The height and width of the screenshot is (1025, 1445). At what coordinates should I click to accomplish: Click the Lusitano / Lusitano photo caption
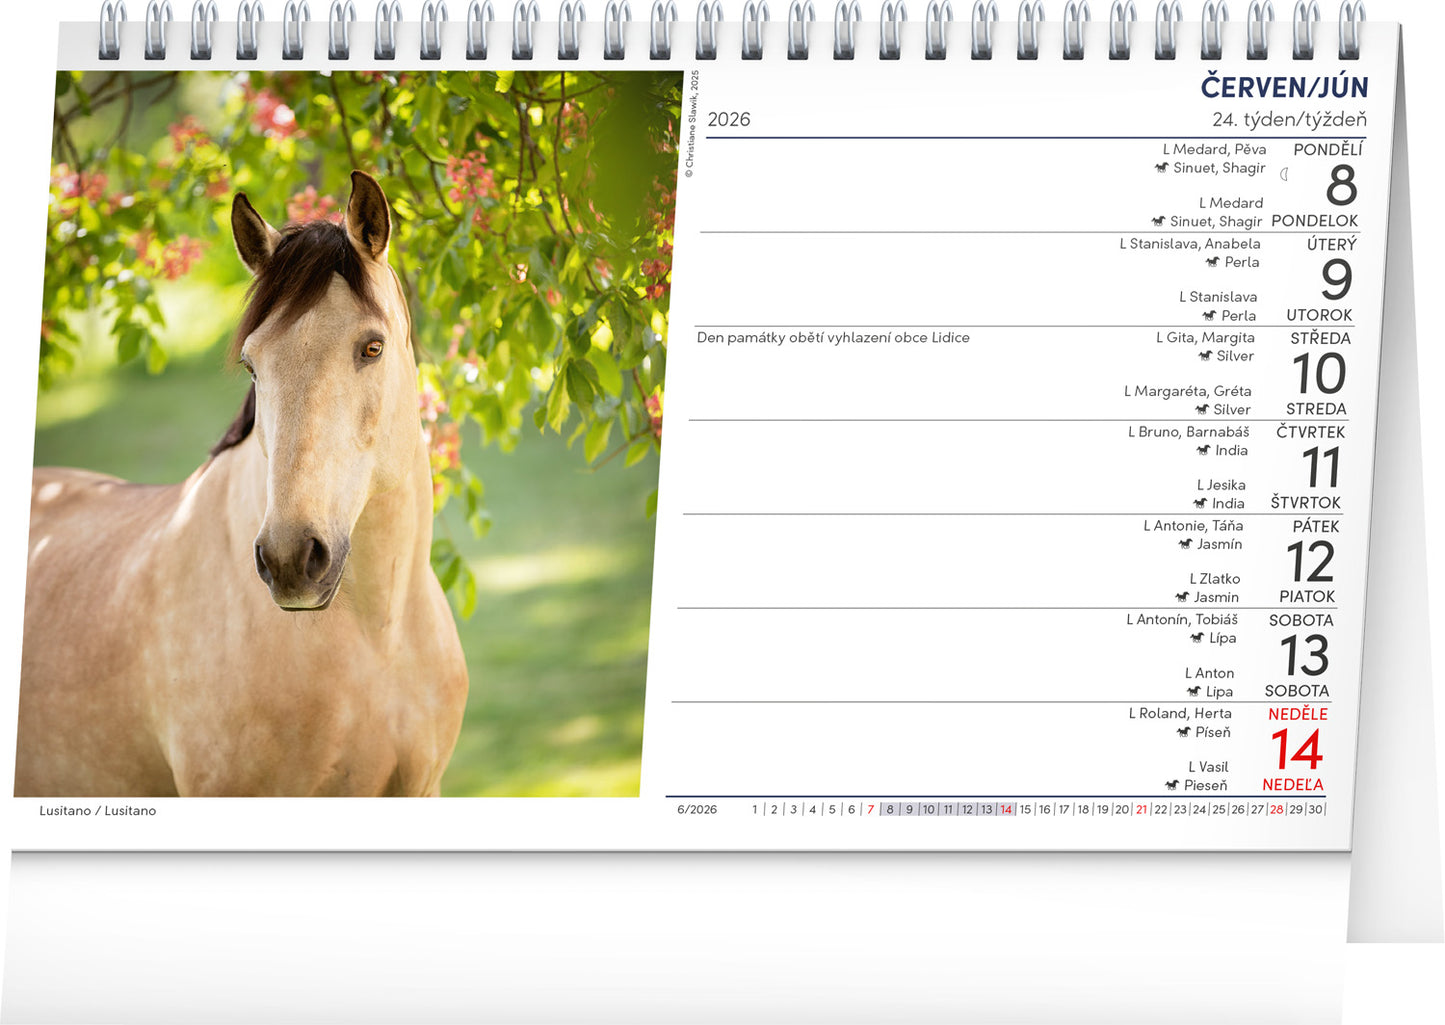click(x=98, y=811)
